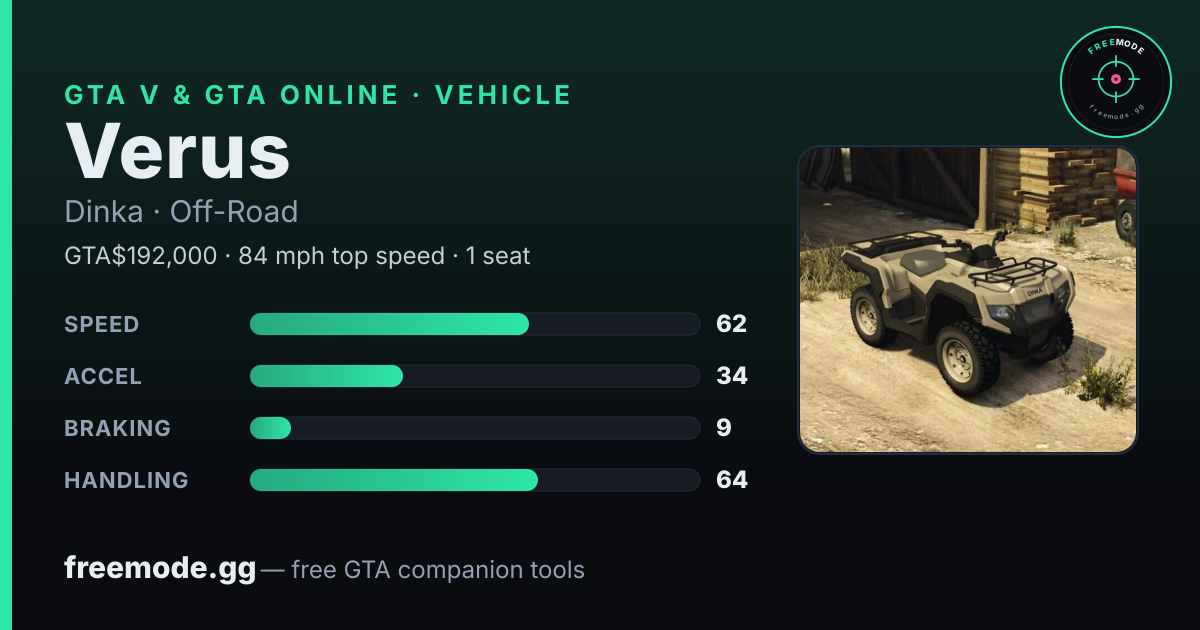Click the free GTA companion tools tagline

[x=438, y=570]
